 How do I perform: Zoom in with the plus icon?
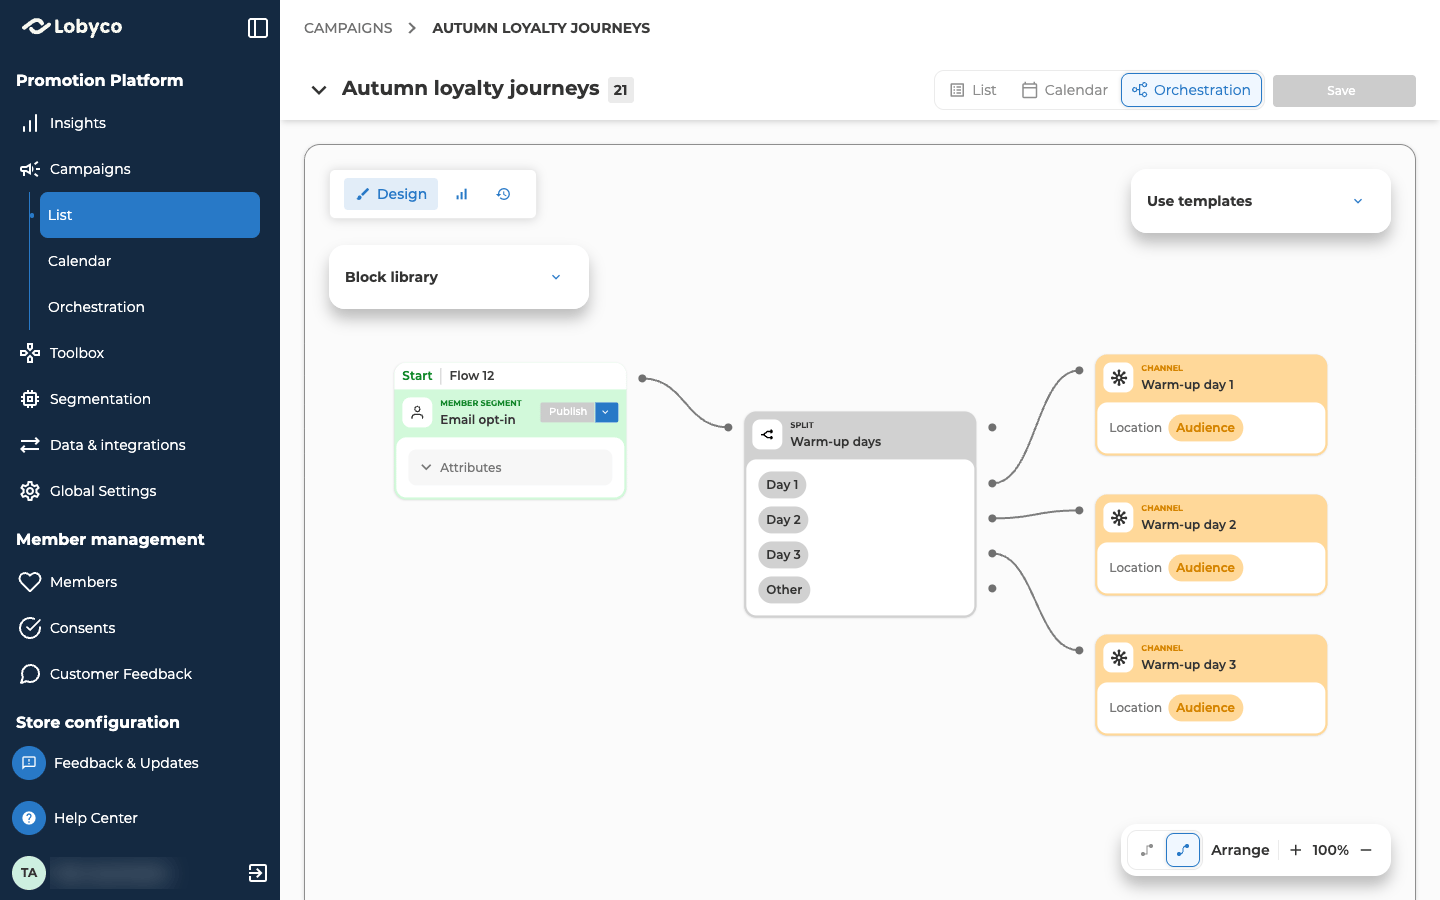tap(1296, 850)
